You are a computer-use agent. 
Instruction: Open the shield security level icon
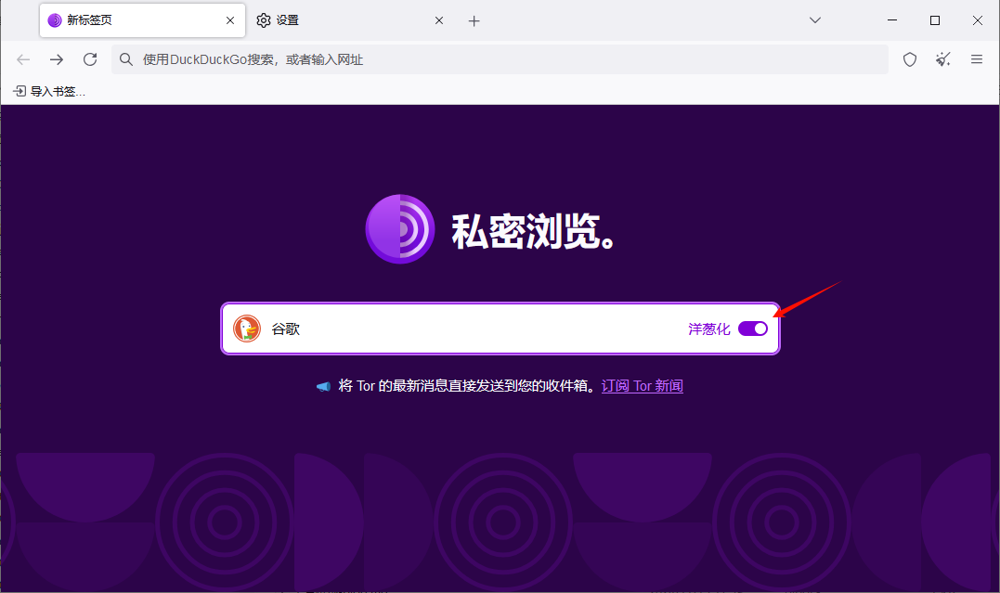[910, 60]
